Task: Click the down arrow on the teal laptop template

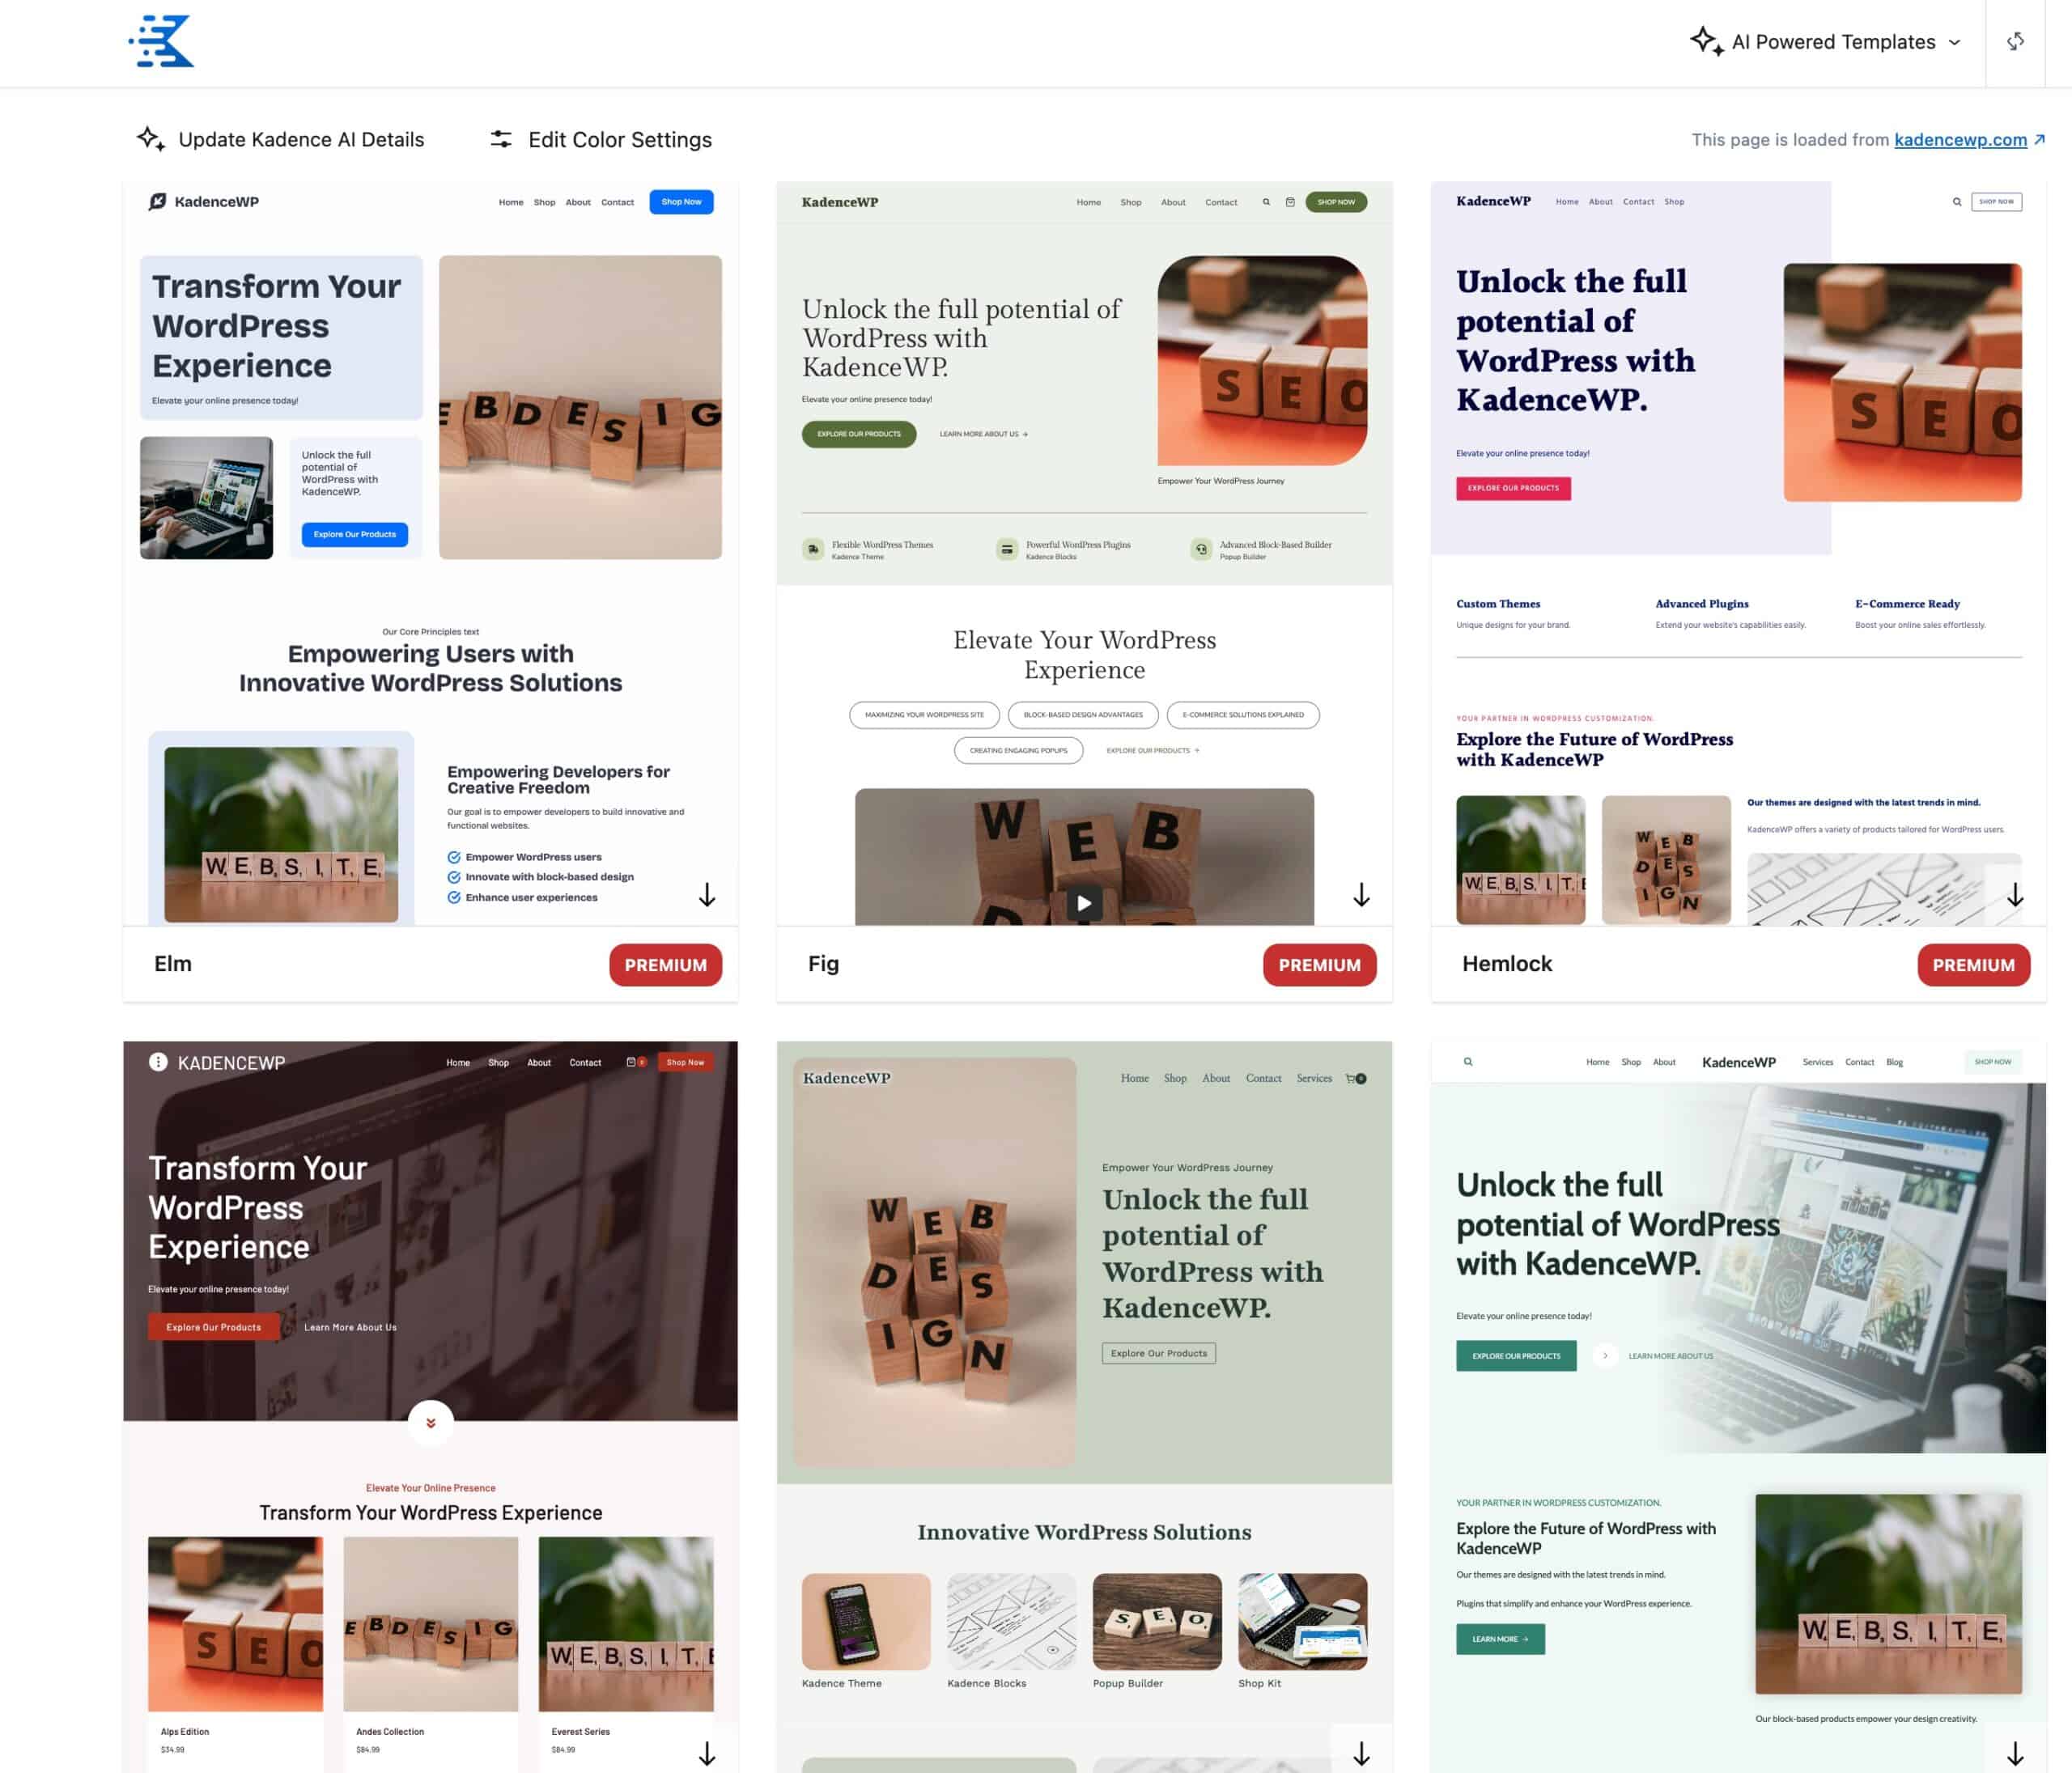Action: 2015,1753
